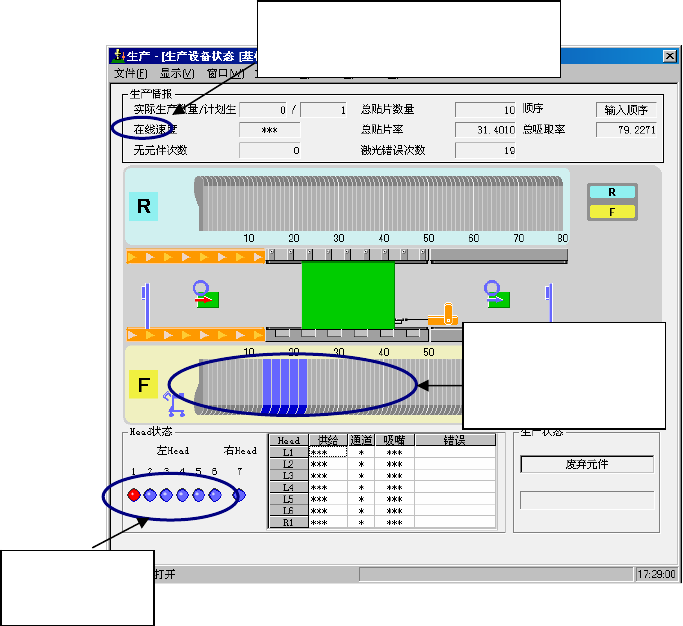The height and width of the screenshot is (626, 683).
Task: Click right head 7 blue status indicator
Action: click(239, 495)
